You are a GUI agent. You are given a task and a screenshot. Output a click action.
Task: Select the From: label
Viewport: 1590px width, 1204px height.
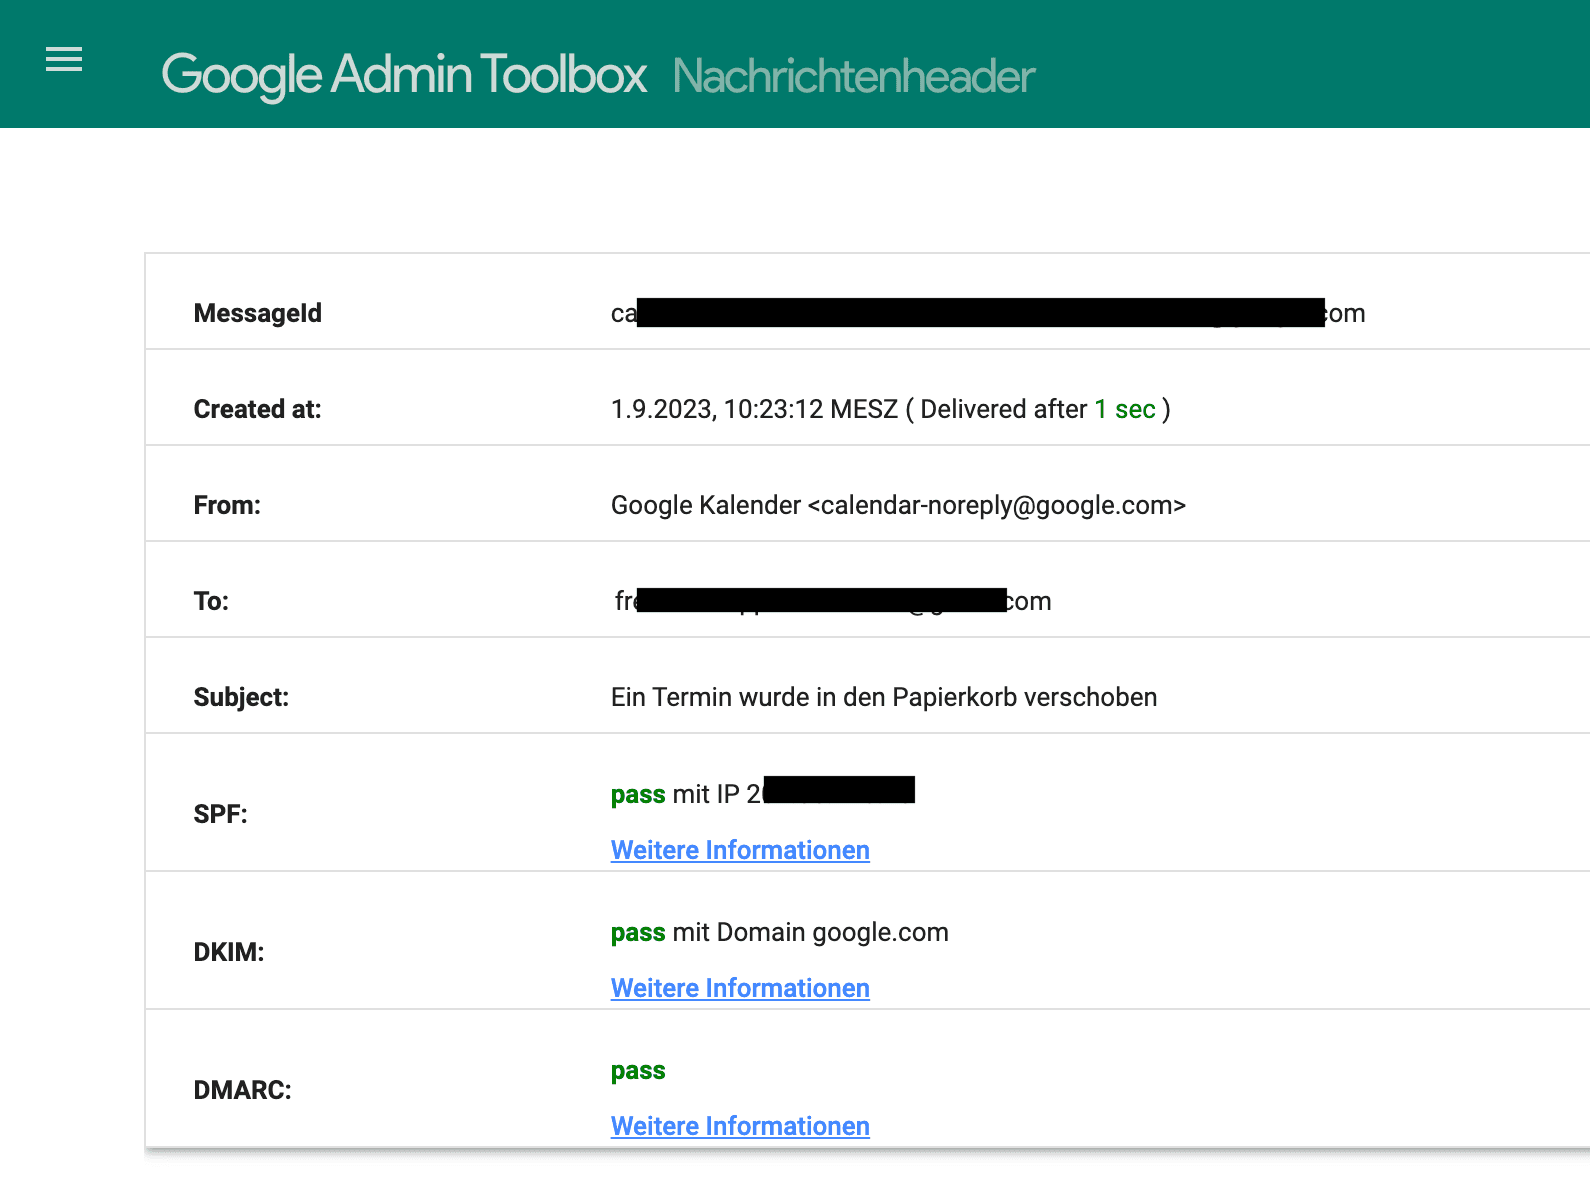[x=227, y=505]
